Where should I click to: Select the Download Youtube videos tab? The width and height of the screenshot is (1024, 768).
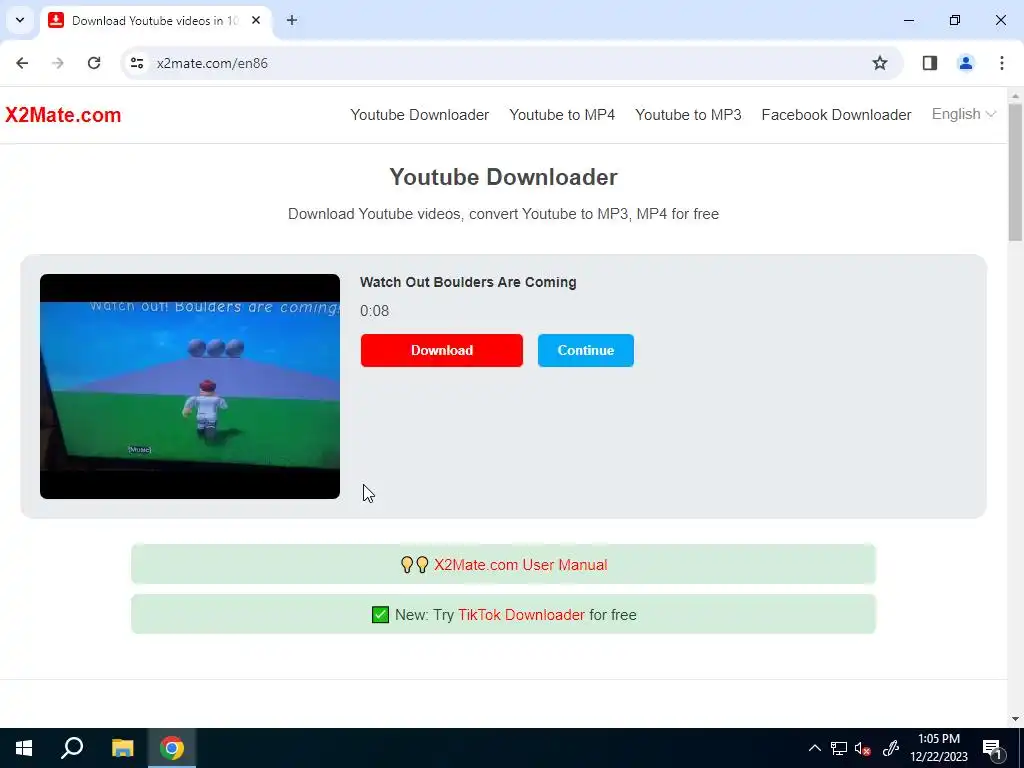(x=155, y=21)
